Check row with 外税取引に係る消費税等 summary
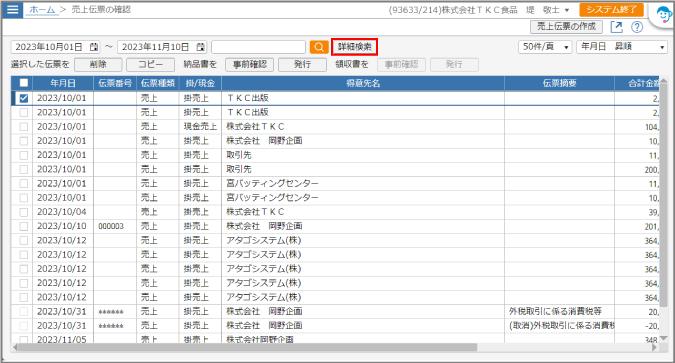The width and height of the screenshot is (675, 363). pyautogui.click(x=24, y=311)
